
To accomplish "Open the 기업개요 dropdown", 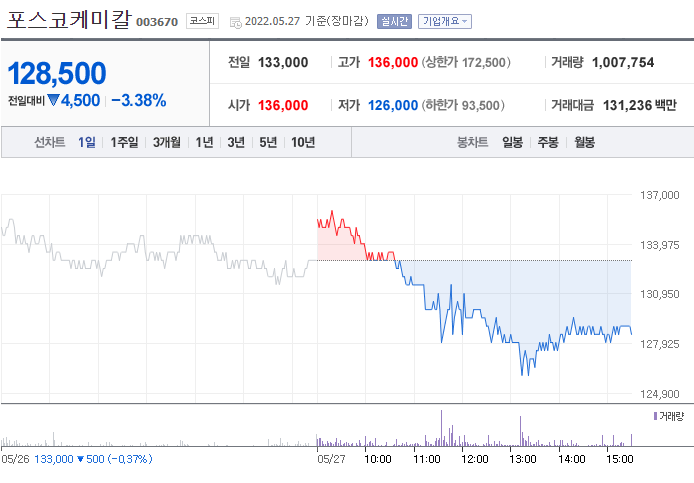I will [x=445, y=21].
